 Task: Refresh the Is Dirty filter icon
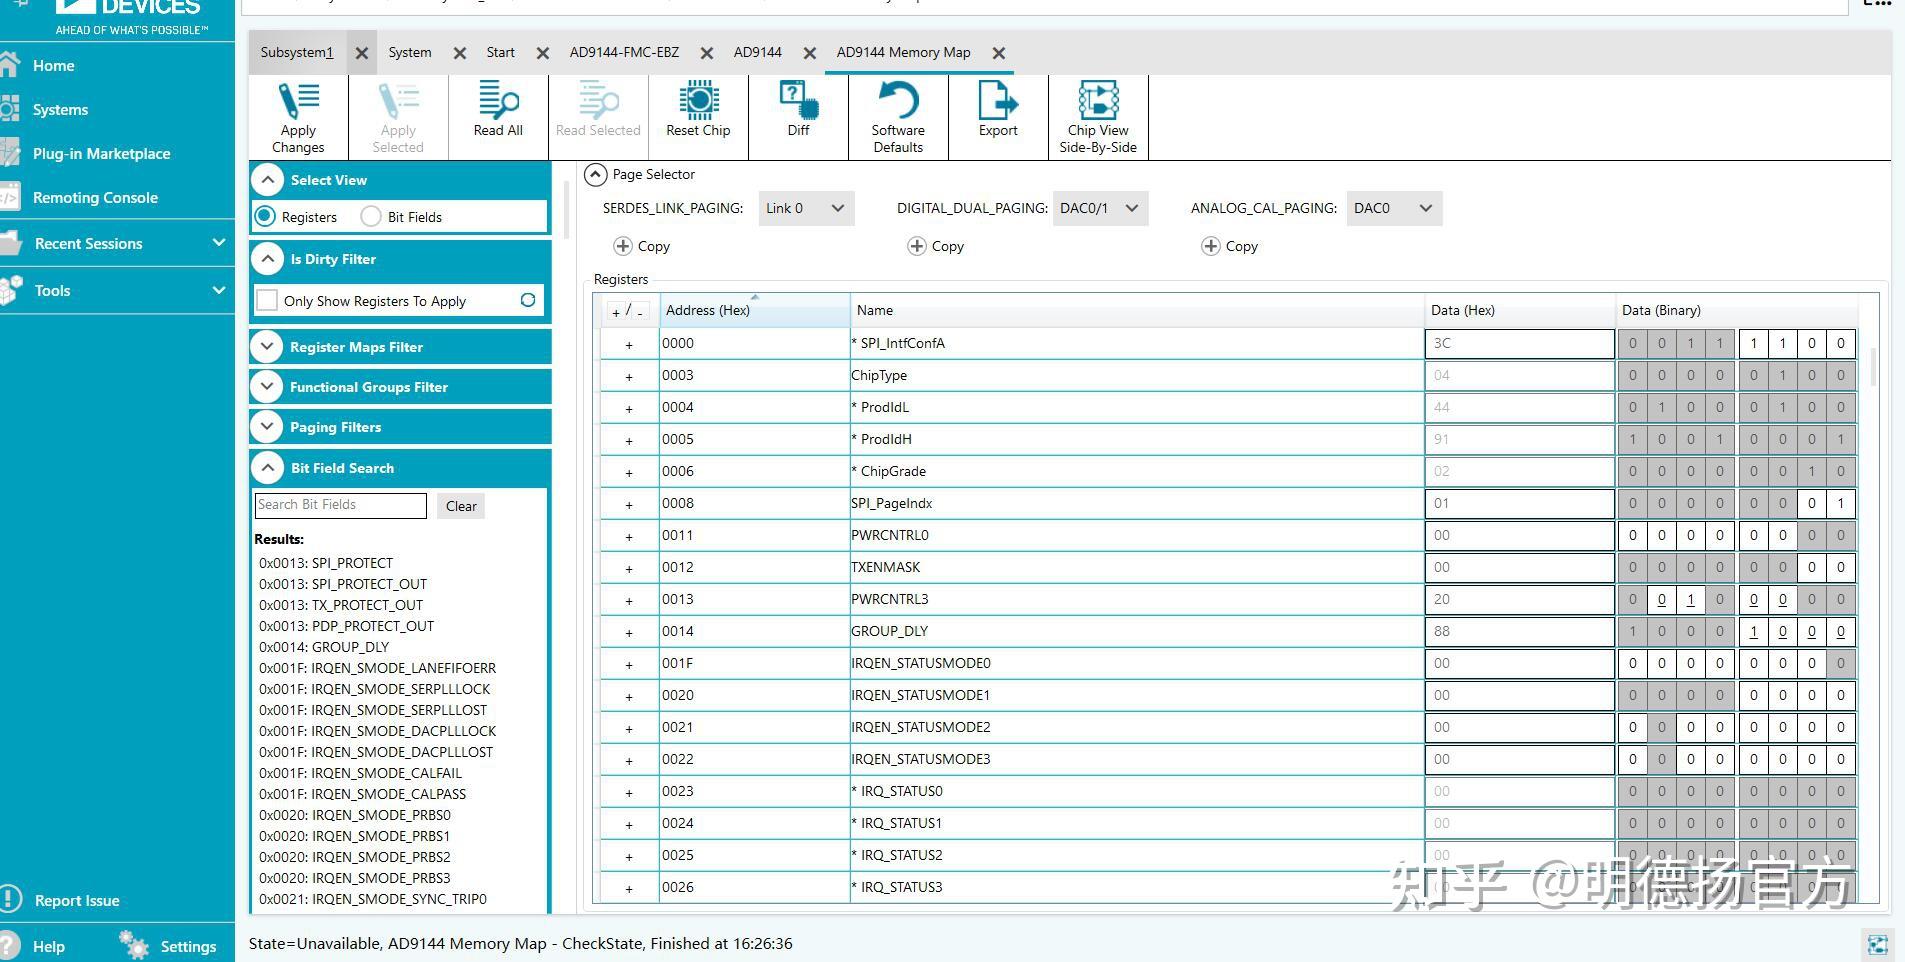click(528, 300)
